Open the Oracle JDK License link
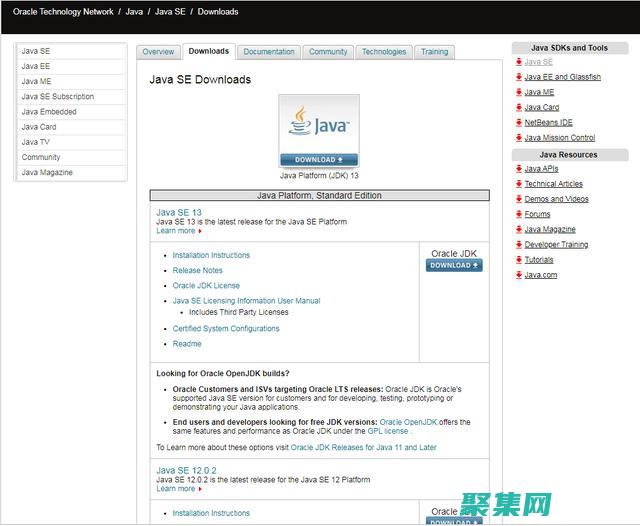Viewport: 640px width, 526px height. [206, 286]
